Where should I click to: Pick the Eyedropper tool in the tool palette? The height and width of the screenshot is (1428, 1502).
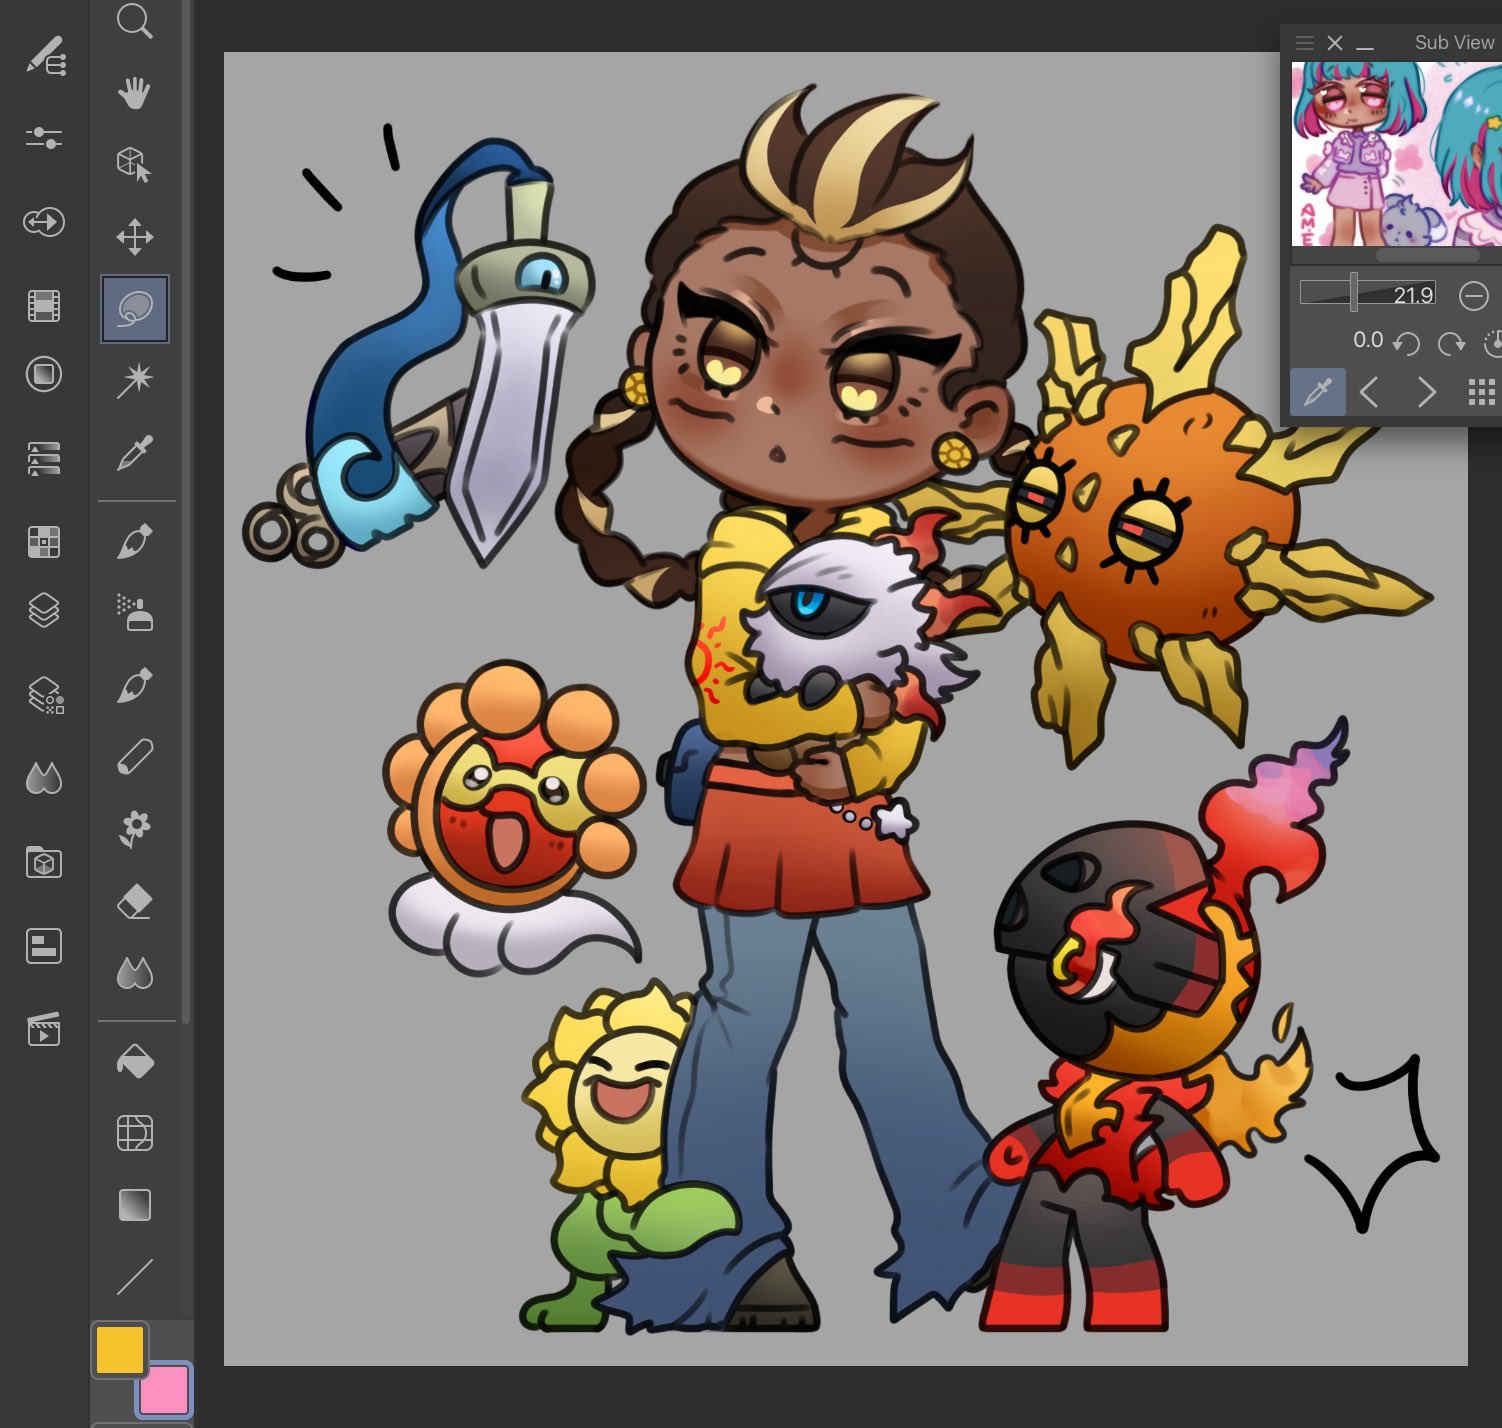[x=135, y=453]
